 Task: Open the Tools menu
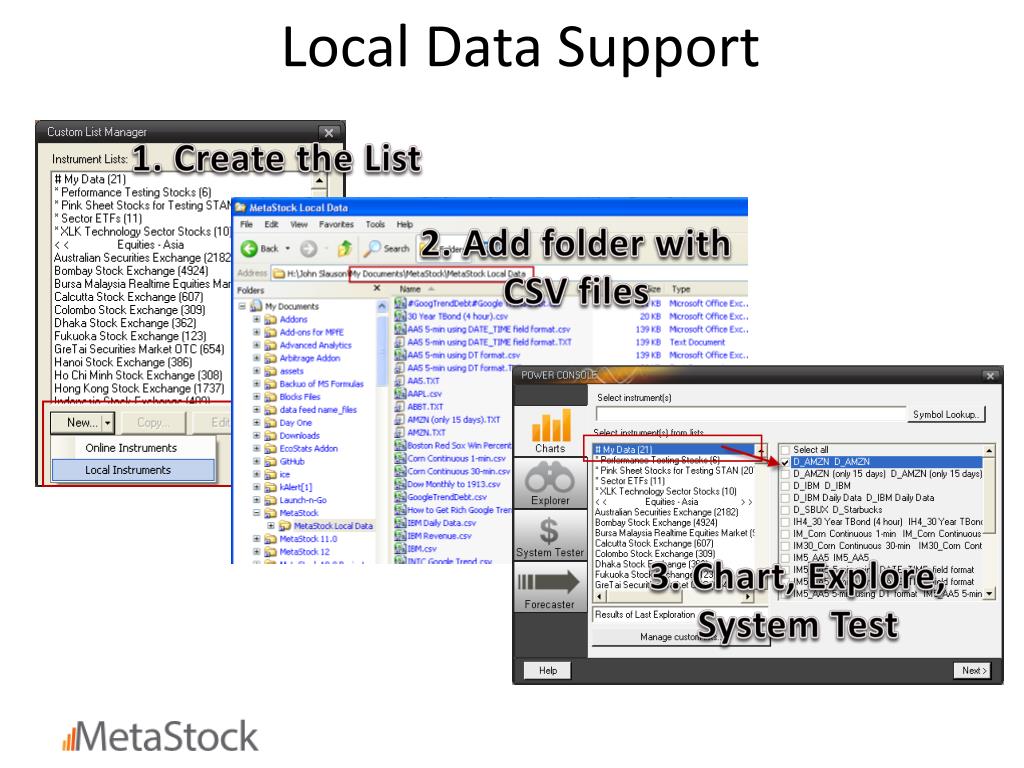point(375,224)
